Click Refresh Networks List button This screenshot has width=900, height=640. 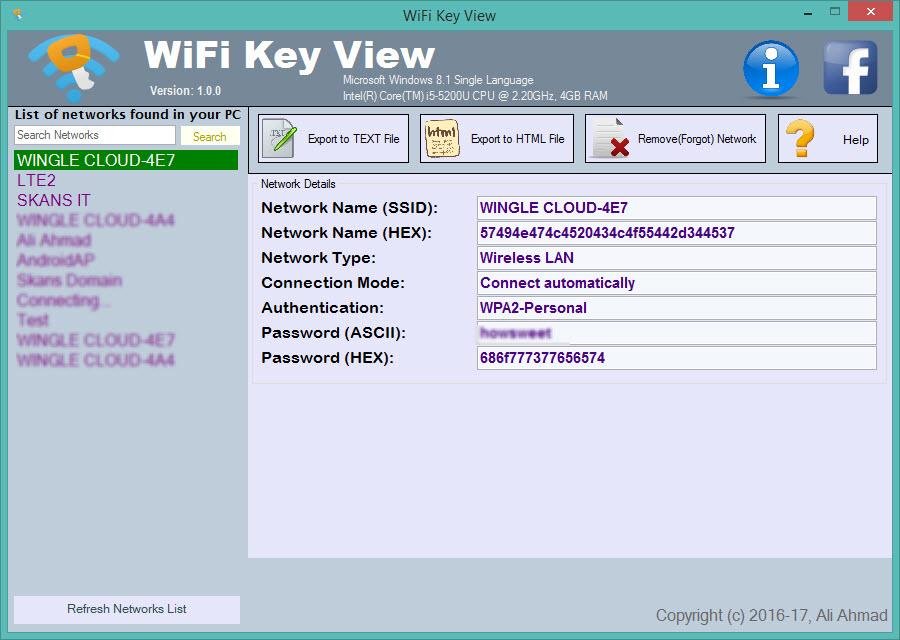127,609
